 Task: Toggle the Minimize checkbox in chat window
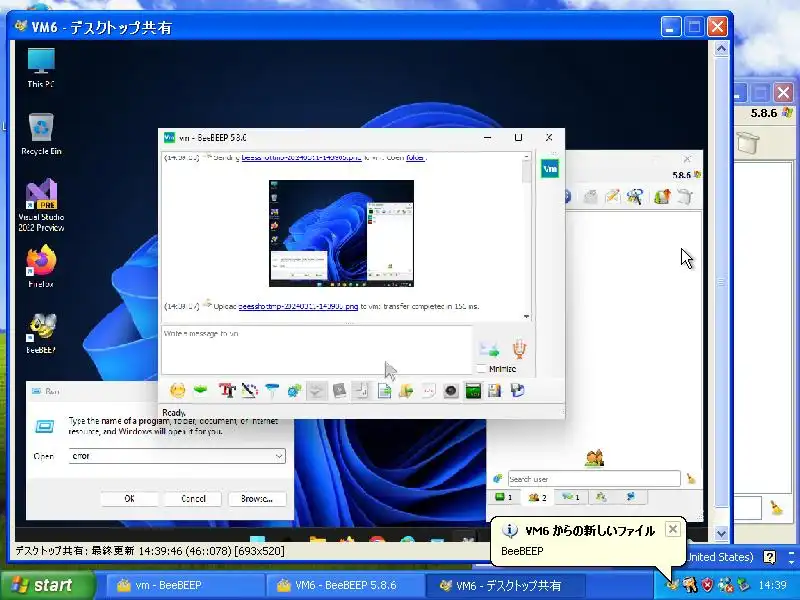coord(481,368)
